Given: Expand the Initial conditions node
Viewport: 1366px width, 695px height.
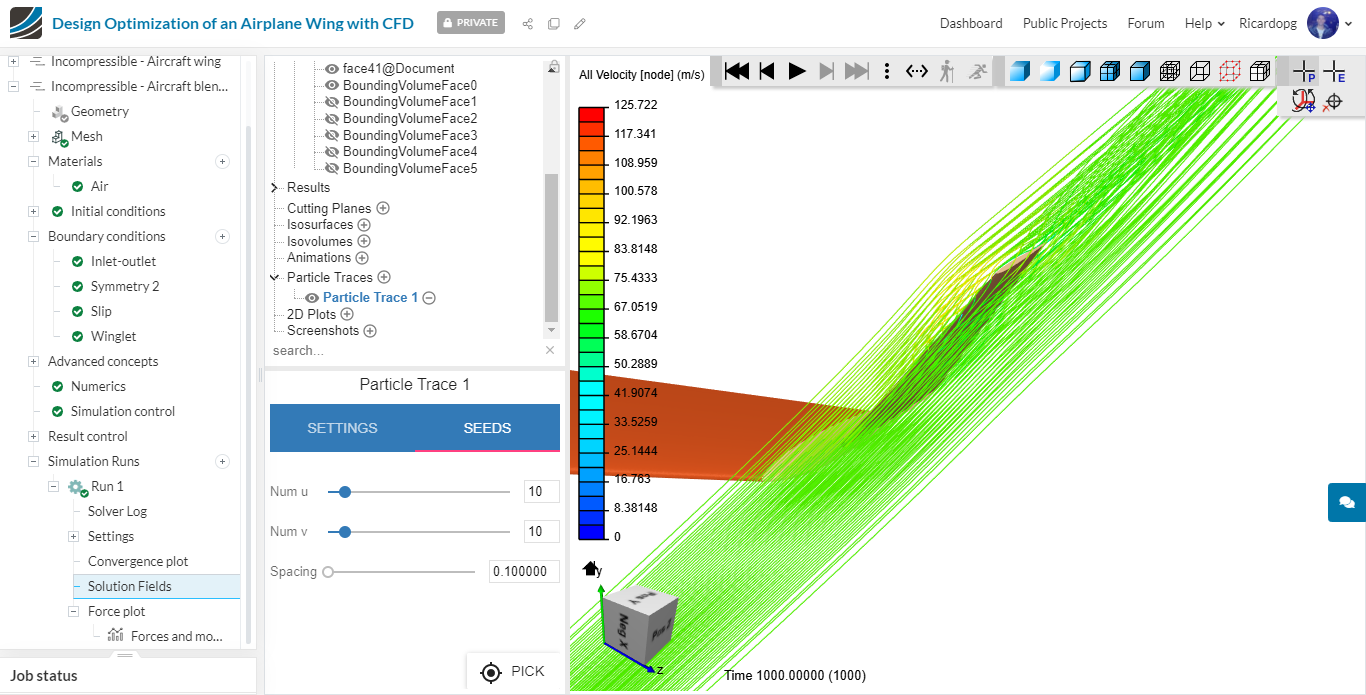Looking at the screenshot, I should click(x=34, y=212).
